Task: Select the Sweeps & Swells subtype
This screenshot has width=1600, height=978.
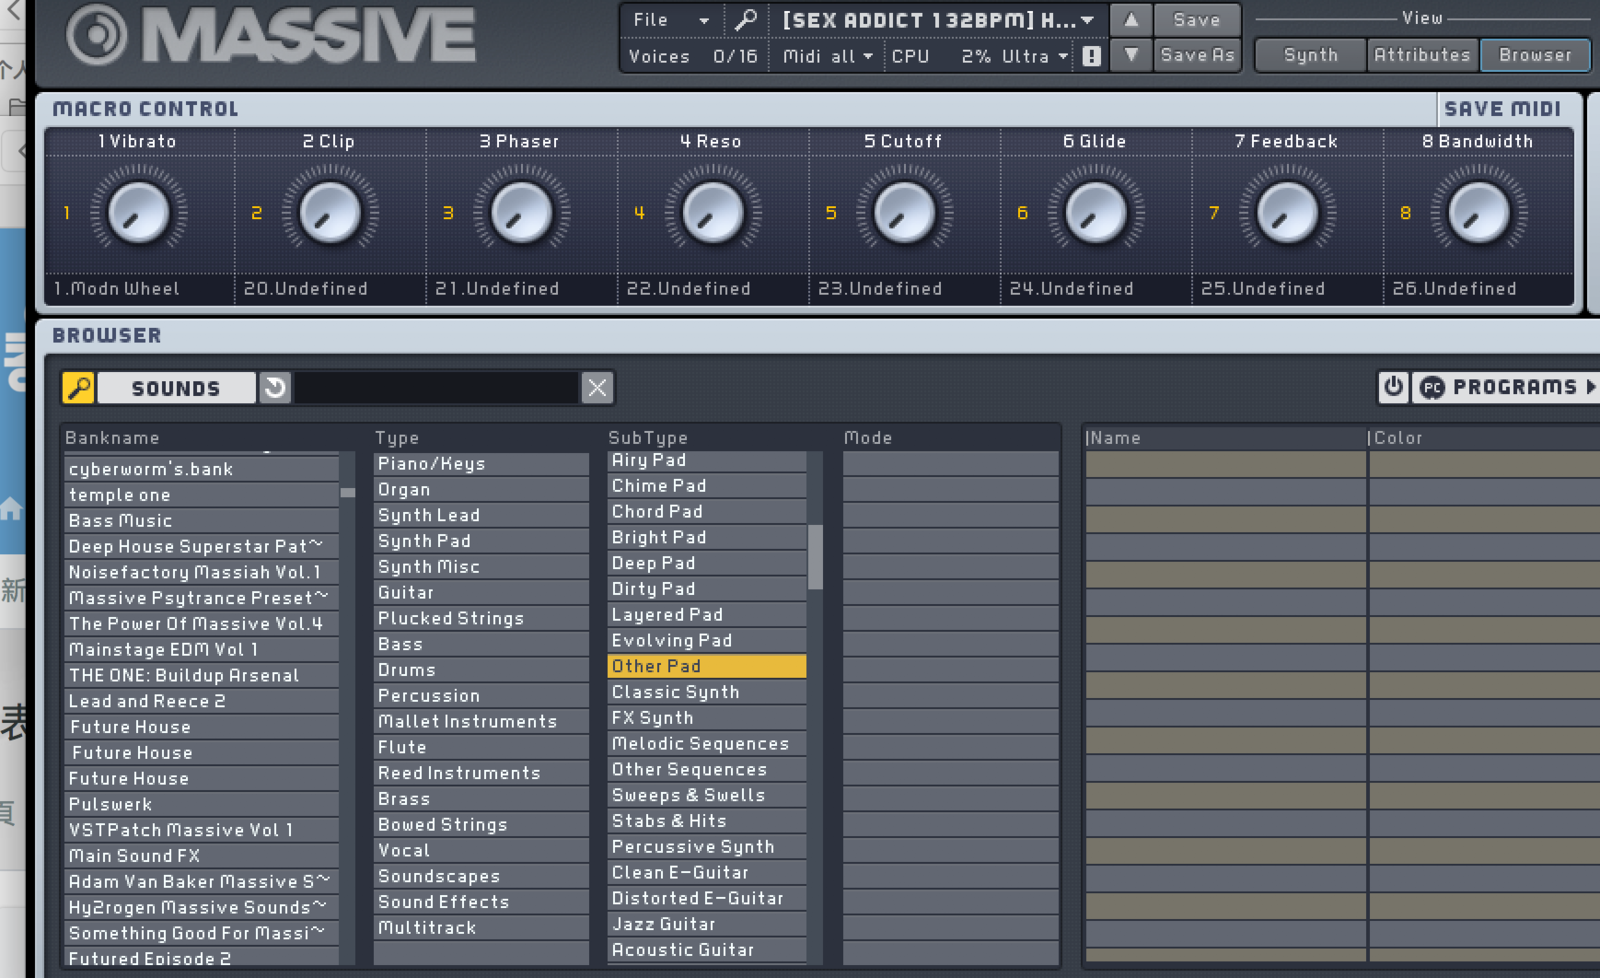Action: tap(707, 796)
